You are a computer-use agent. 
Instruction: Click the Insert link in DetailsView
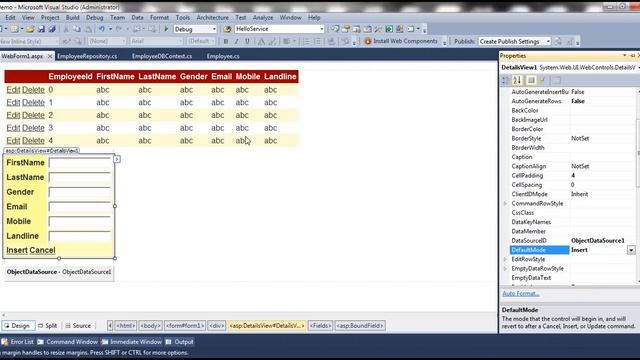click(x=17, y=250)
